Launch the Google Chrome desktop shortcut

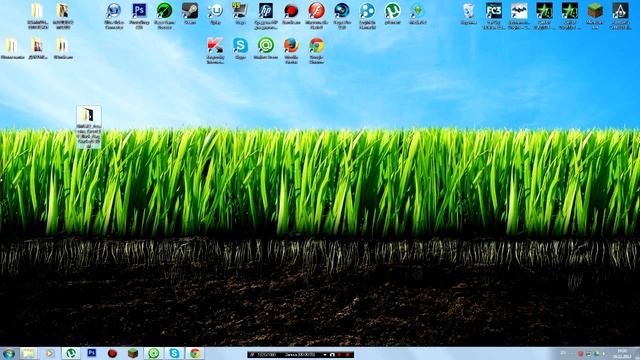click(x=316, y=46)
